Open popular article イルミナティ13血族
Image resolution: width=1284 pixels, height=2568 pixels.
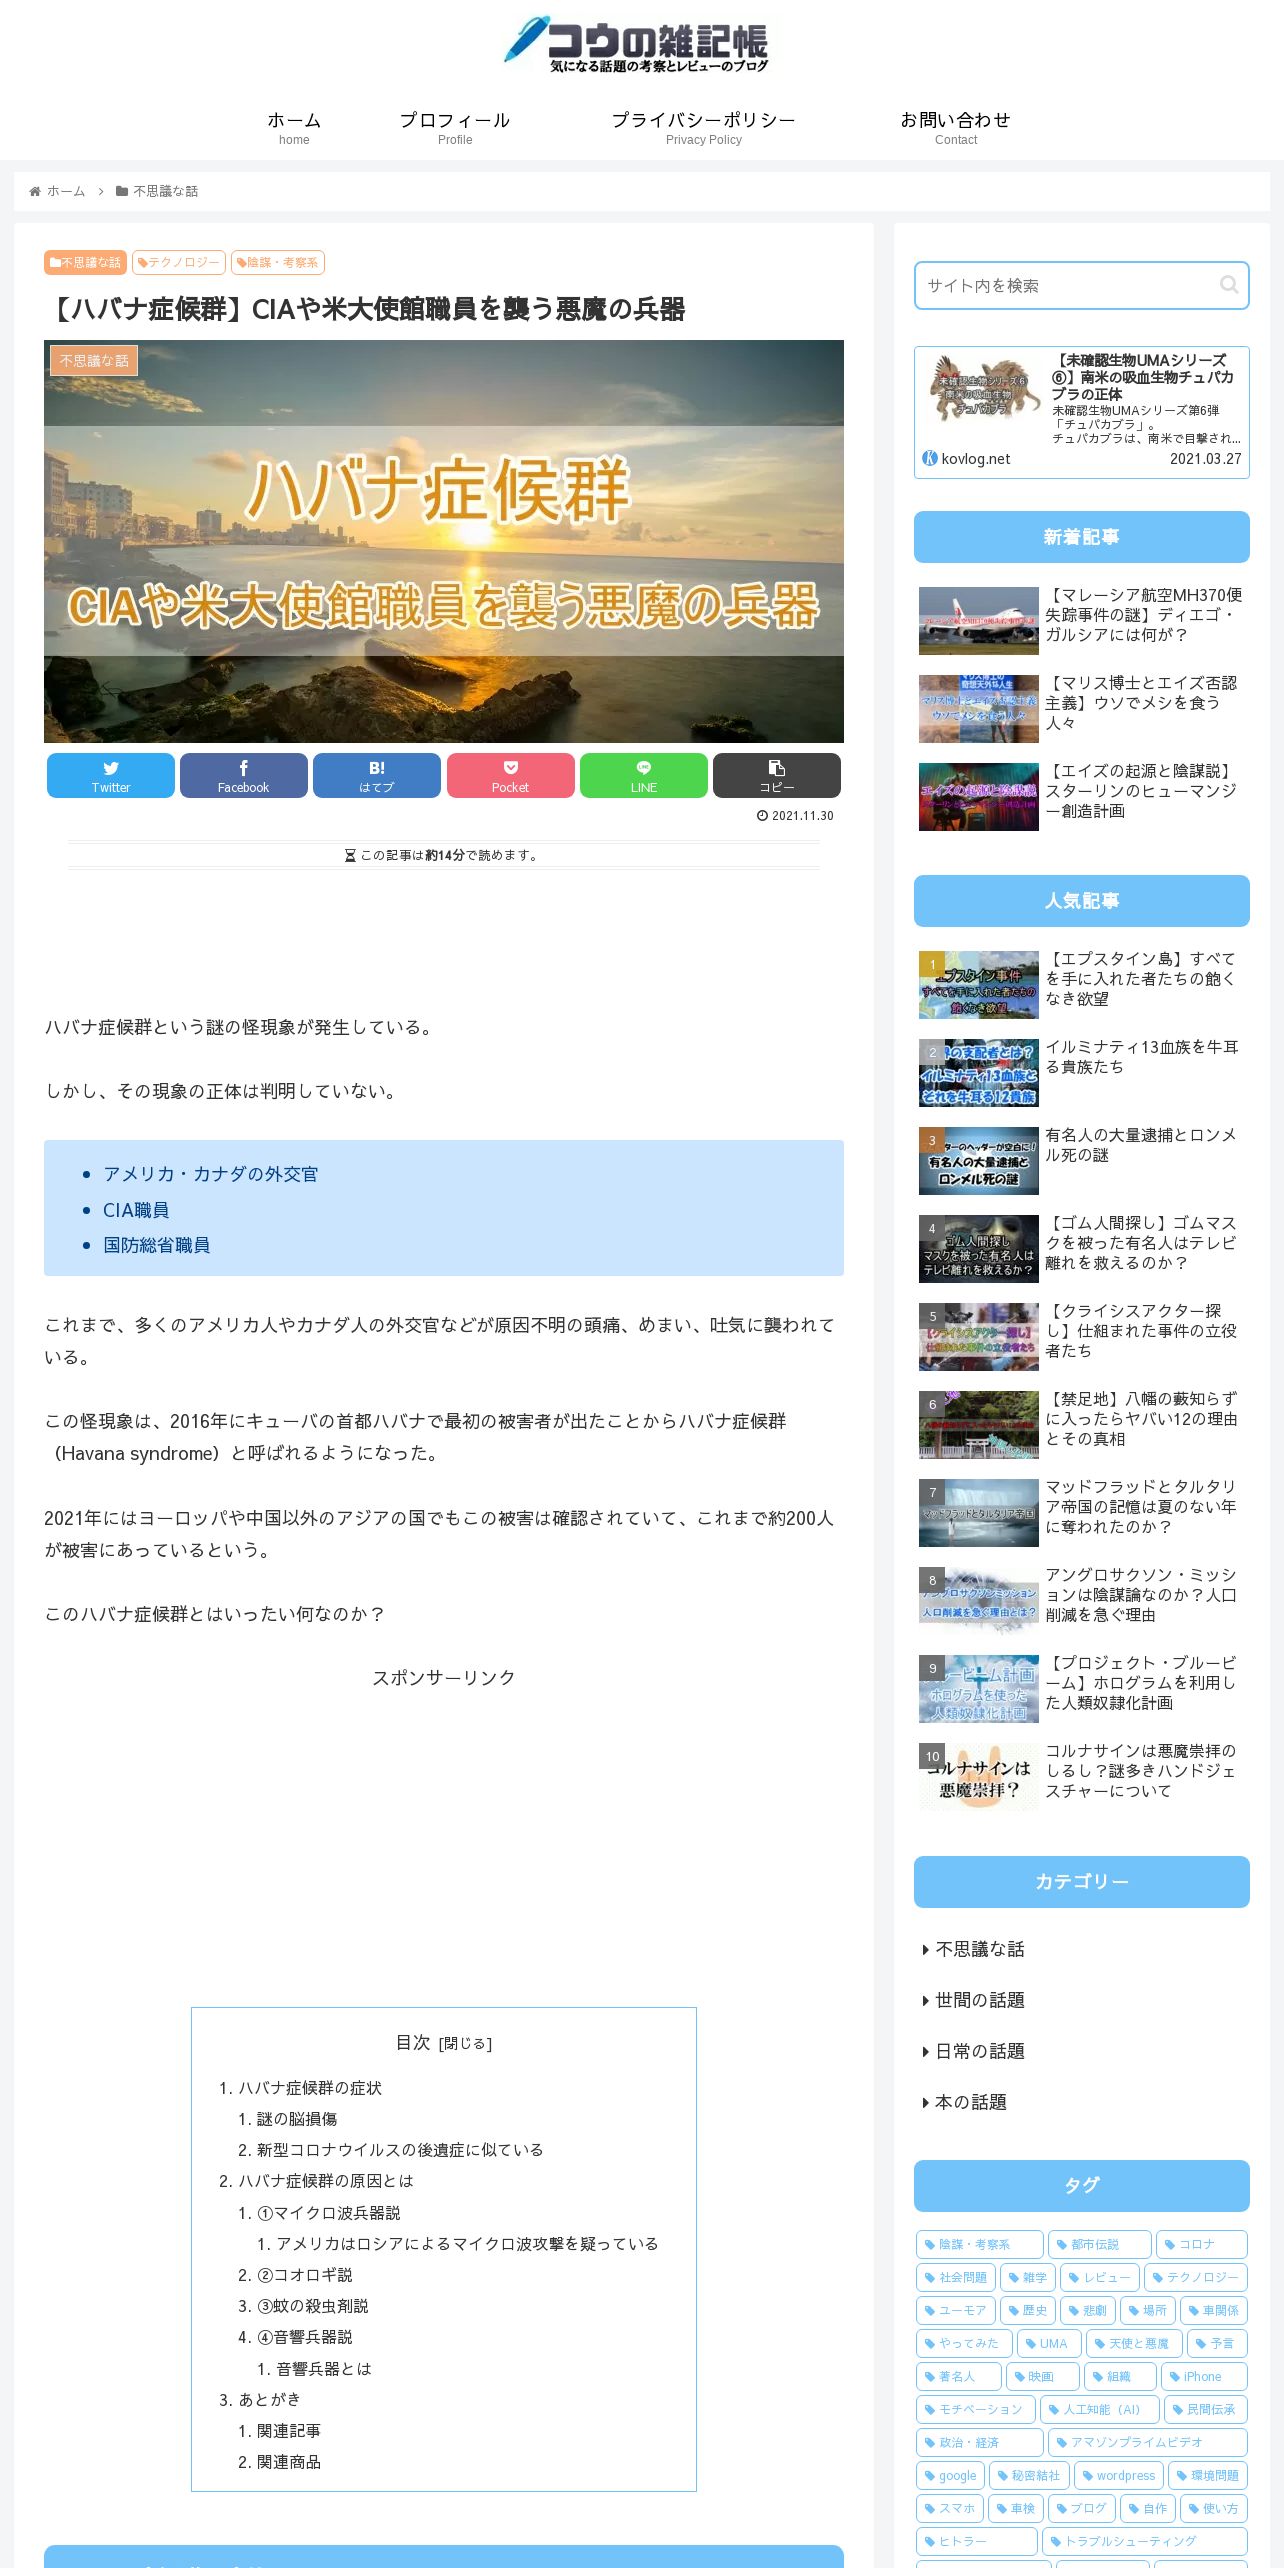tap(1082, 1073)
